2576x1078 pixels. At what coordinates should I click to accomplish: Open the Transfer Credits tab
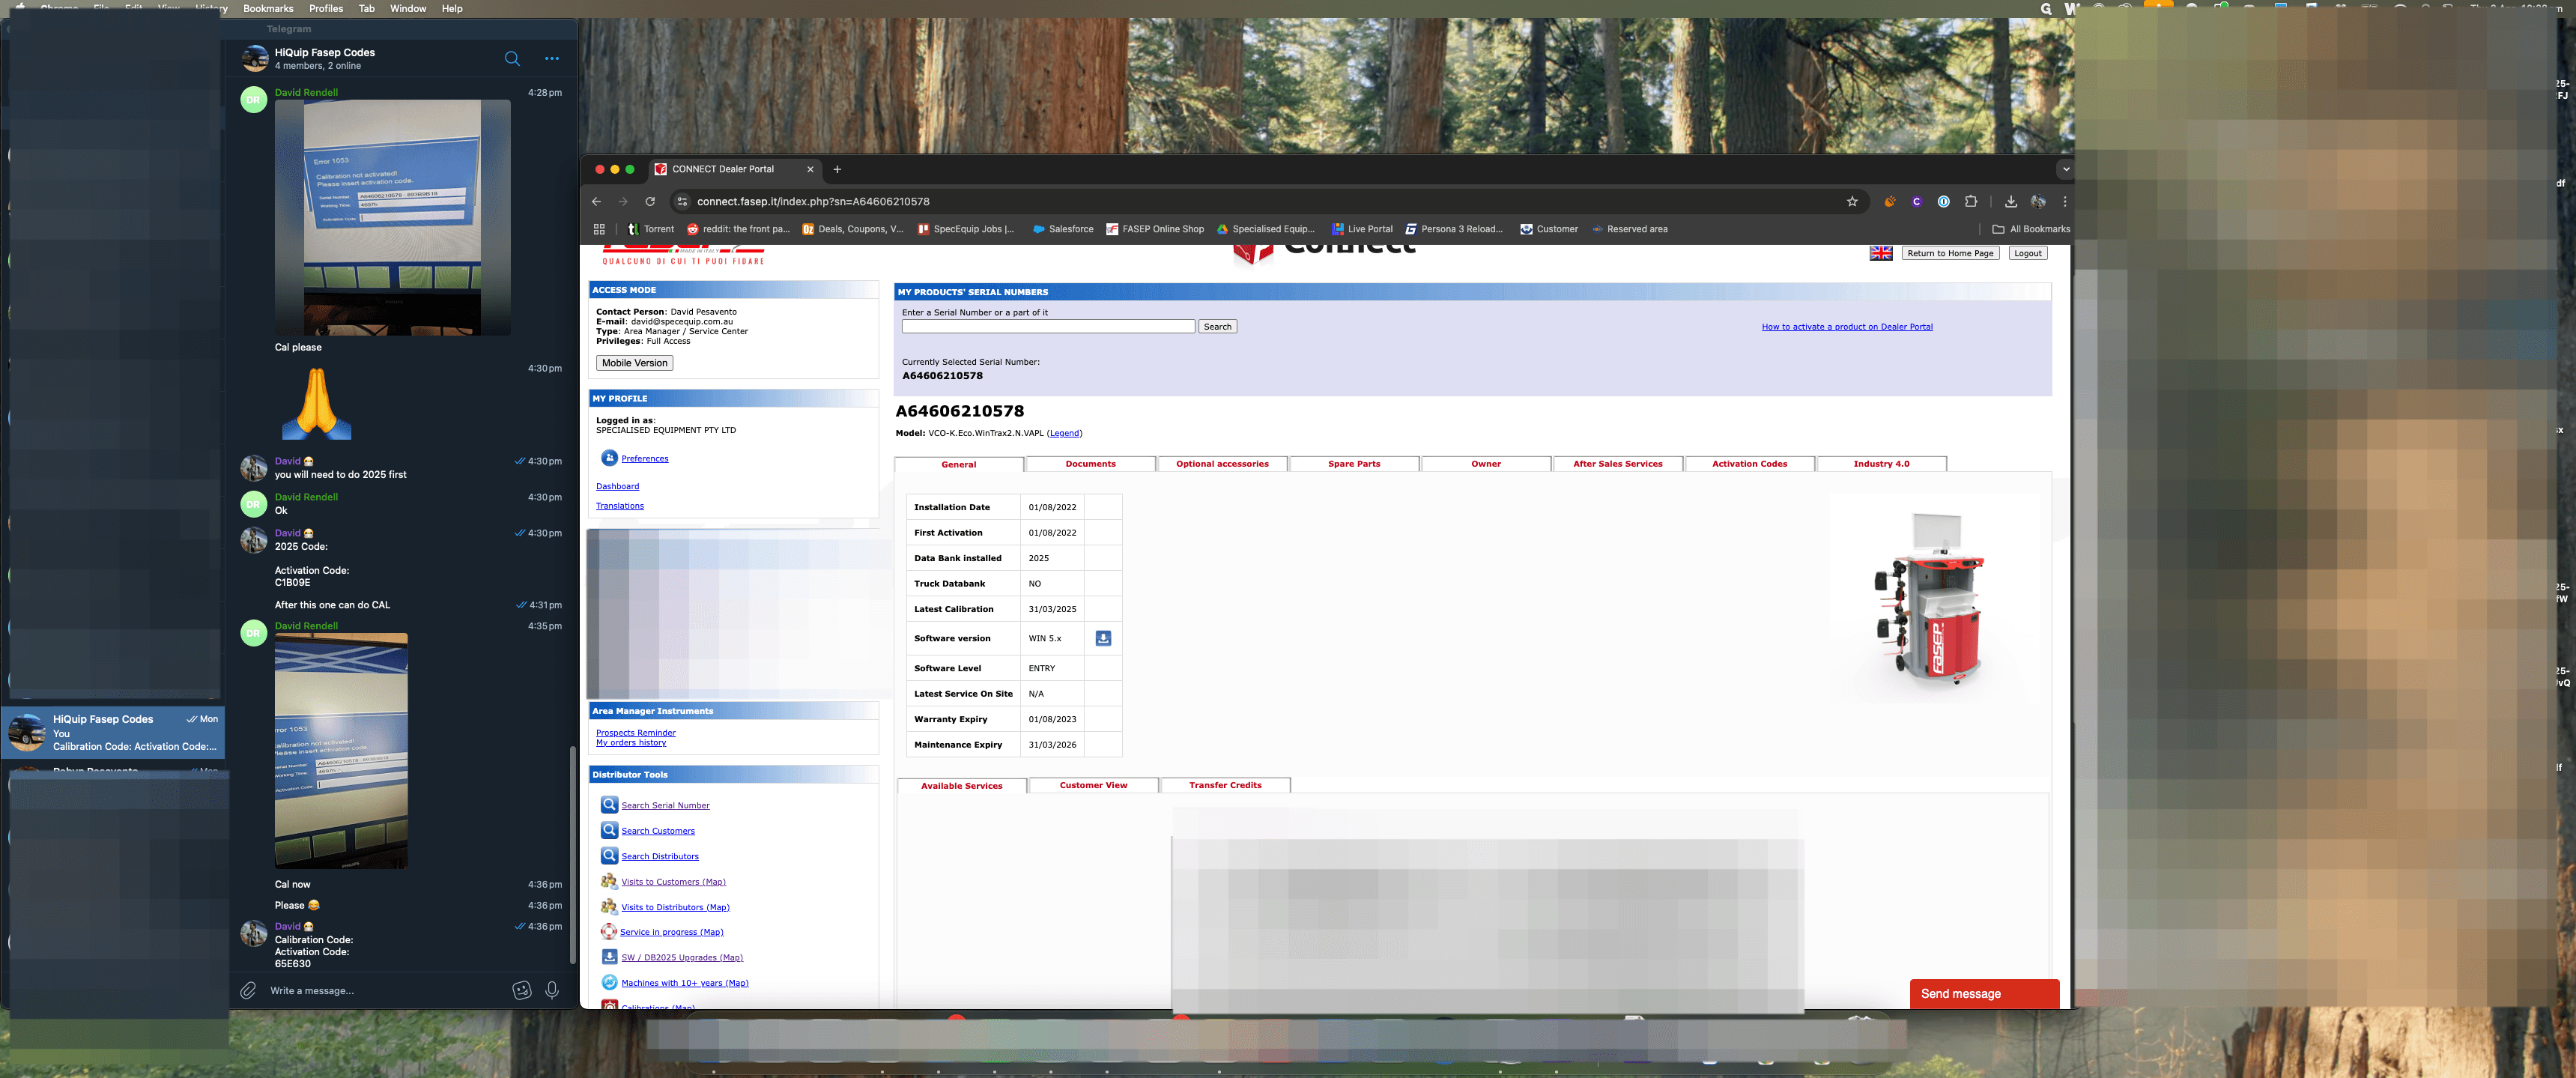pyautogui.click(x=1225, y=785)
